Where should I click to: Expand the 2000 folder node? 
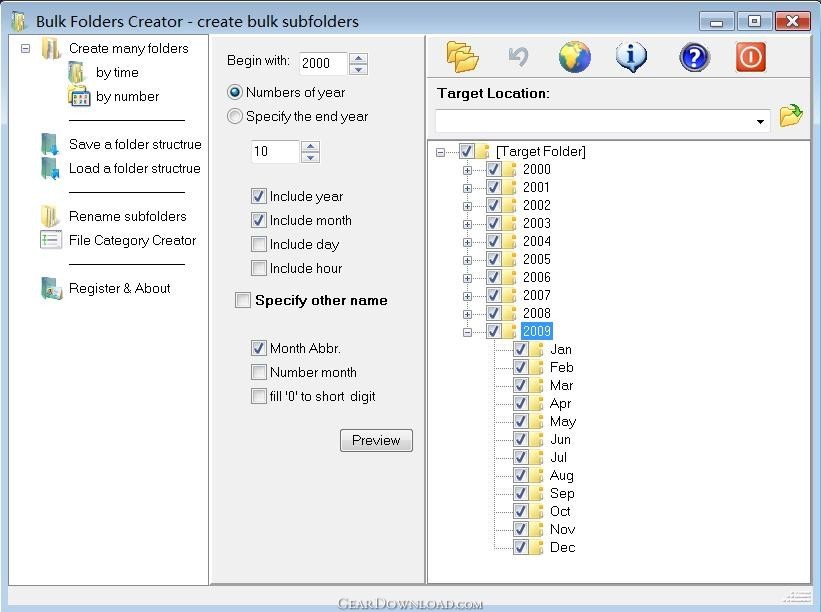[x=468, y=170]
